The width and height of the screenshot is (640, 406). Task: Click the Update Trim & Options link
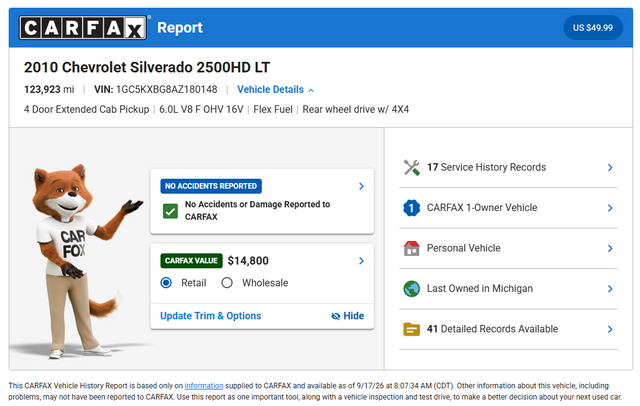(211, 316)
